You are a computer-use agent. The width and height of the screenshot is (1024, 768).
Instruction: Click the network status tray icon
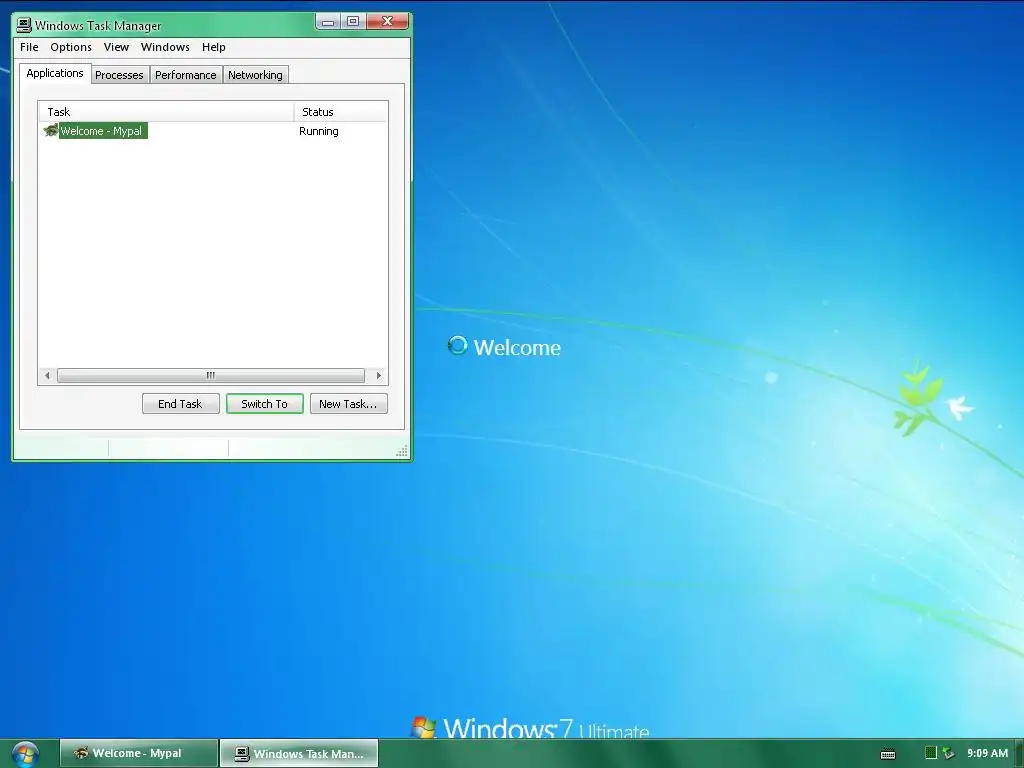(x=948, y=753)
